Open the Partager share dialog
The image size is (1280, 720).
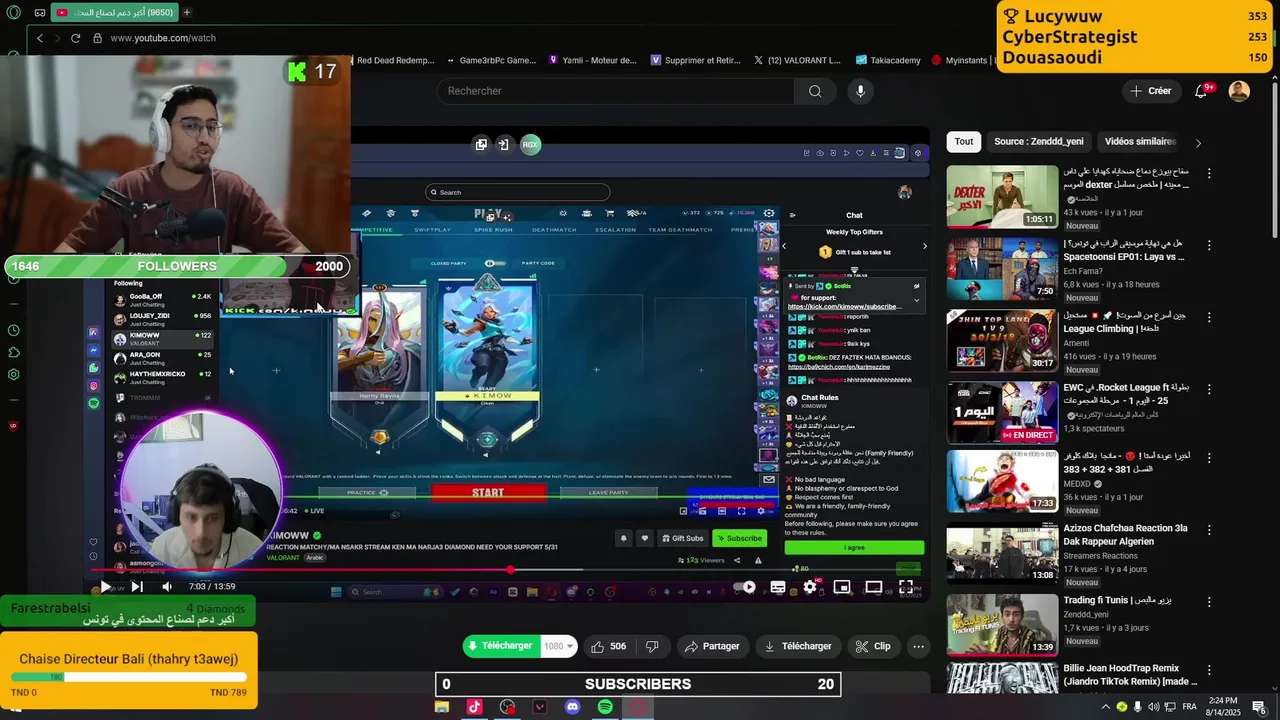[711, 646]
